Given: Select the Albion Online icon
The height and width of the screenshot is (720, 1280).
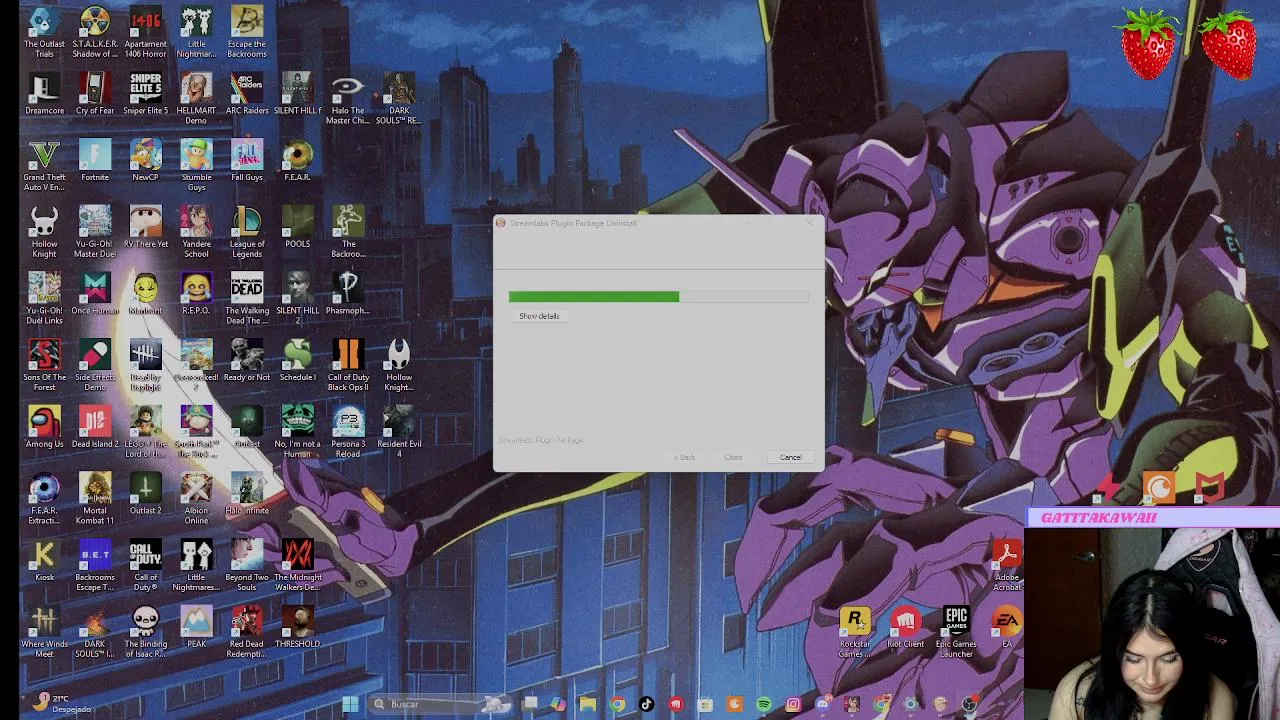Looking at the screenshot, I should (196, 499).
